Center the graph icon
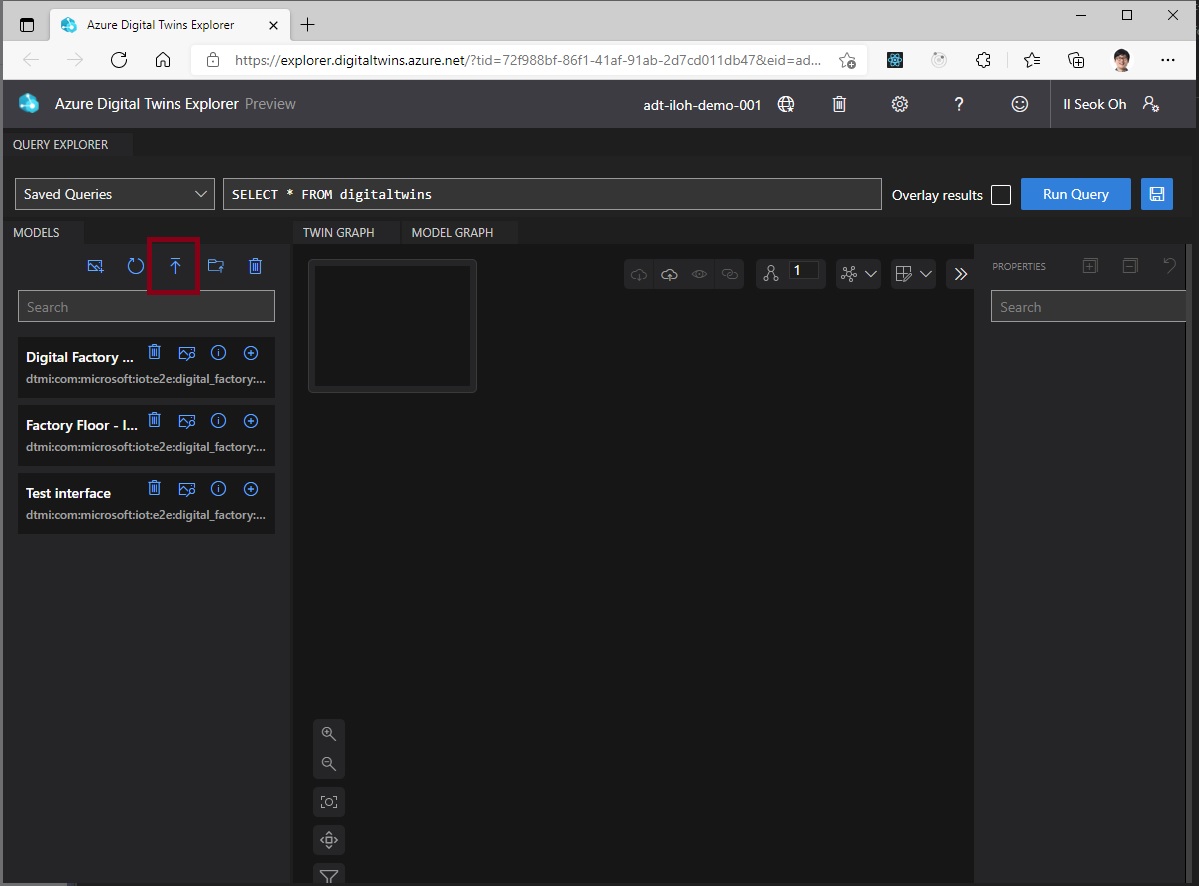Screen dimensions: 1199x886 [329, 840]
